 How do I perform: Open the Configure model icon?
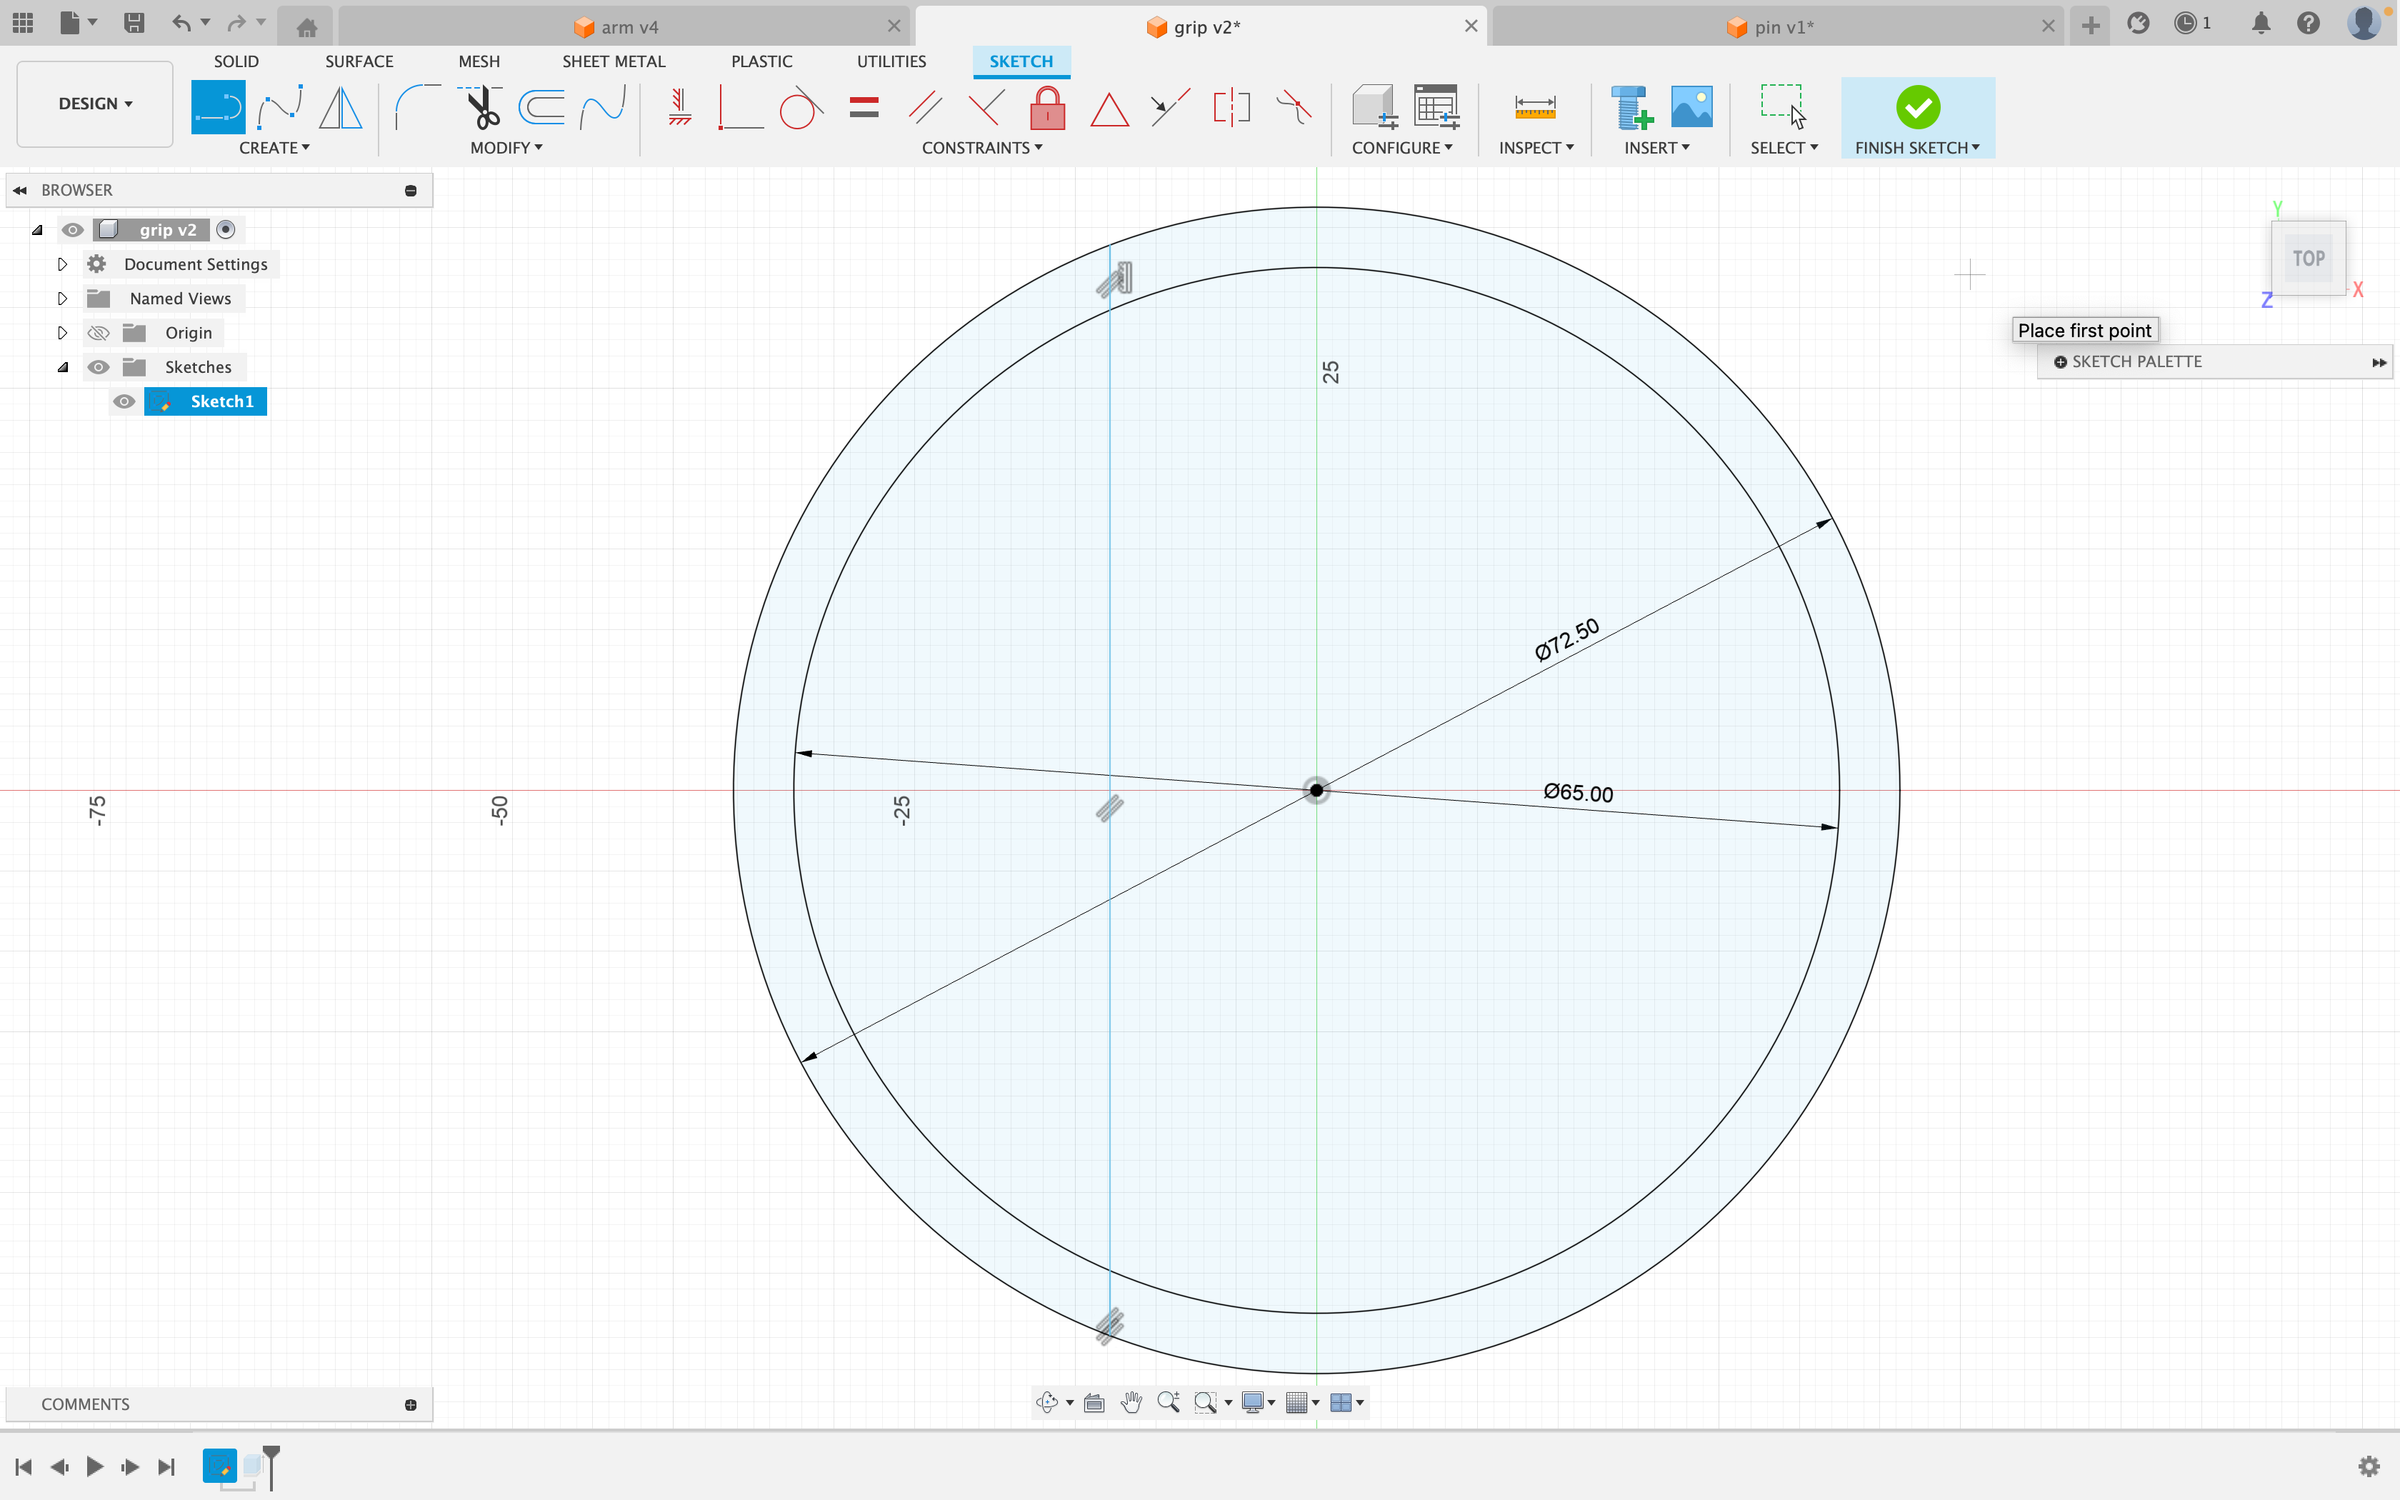point(1375,108)
